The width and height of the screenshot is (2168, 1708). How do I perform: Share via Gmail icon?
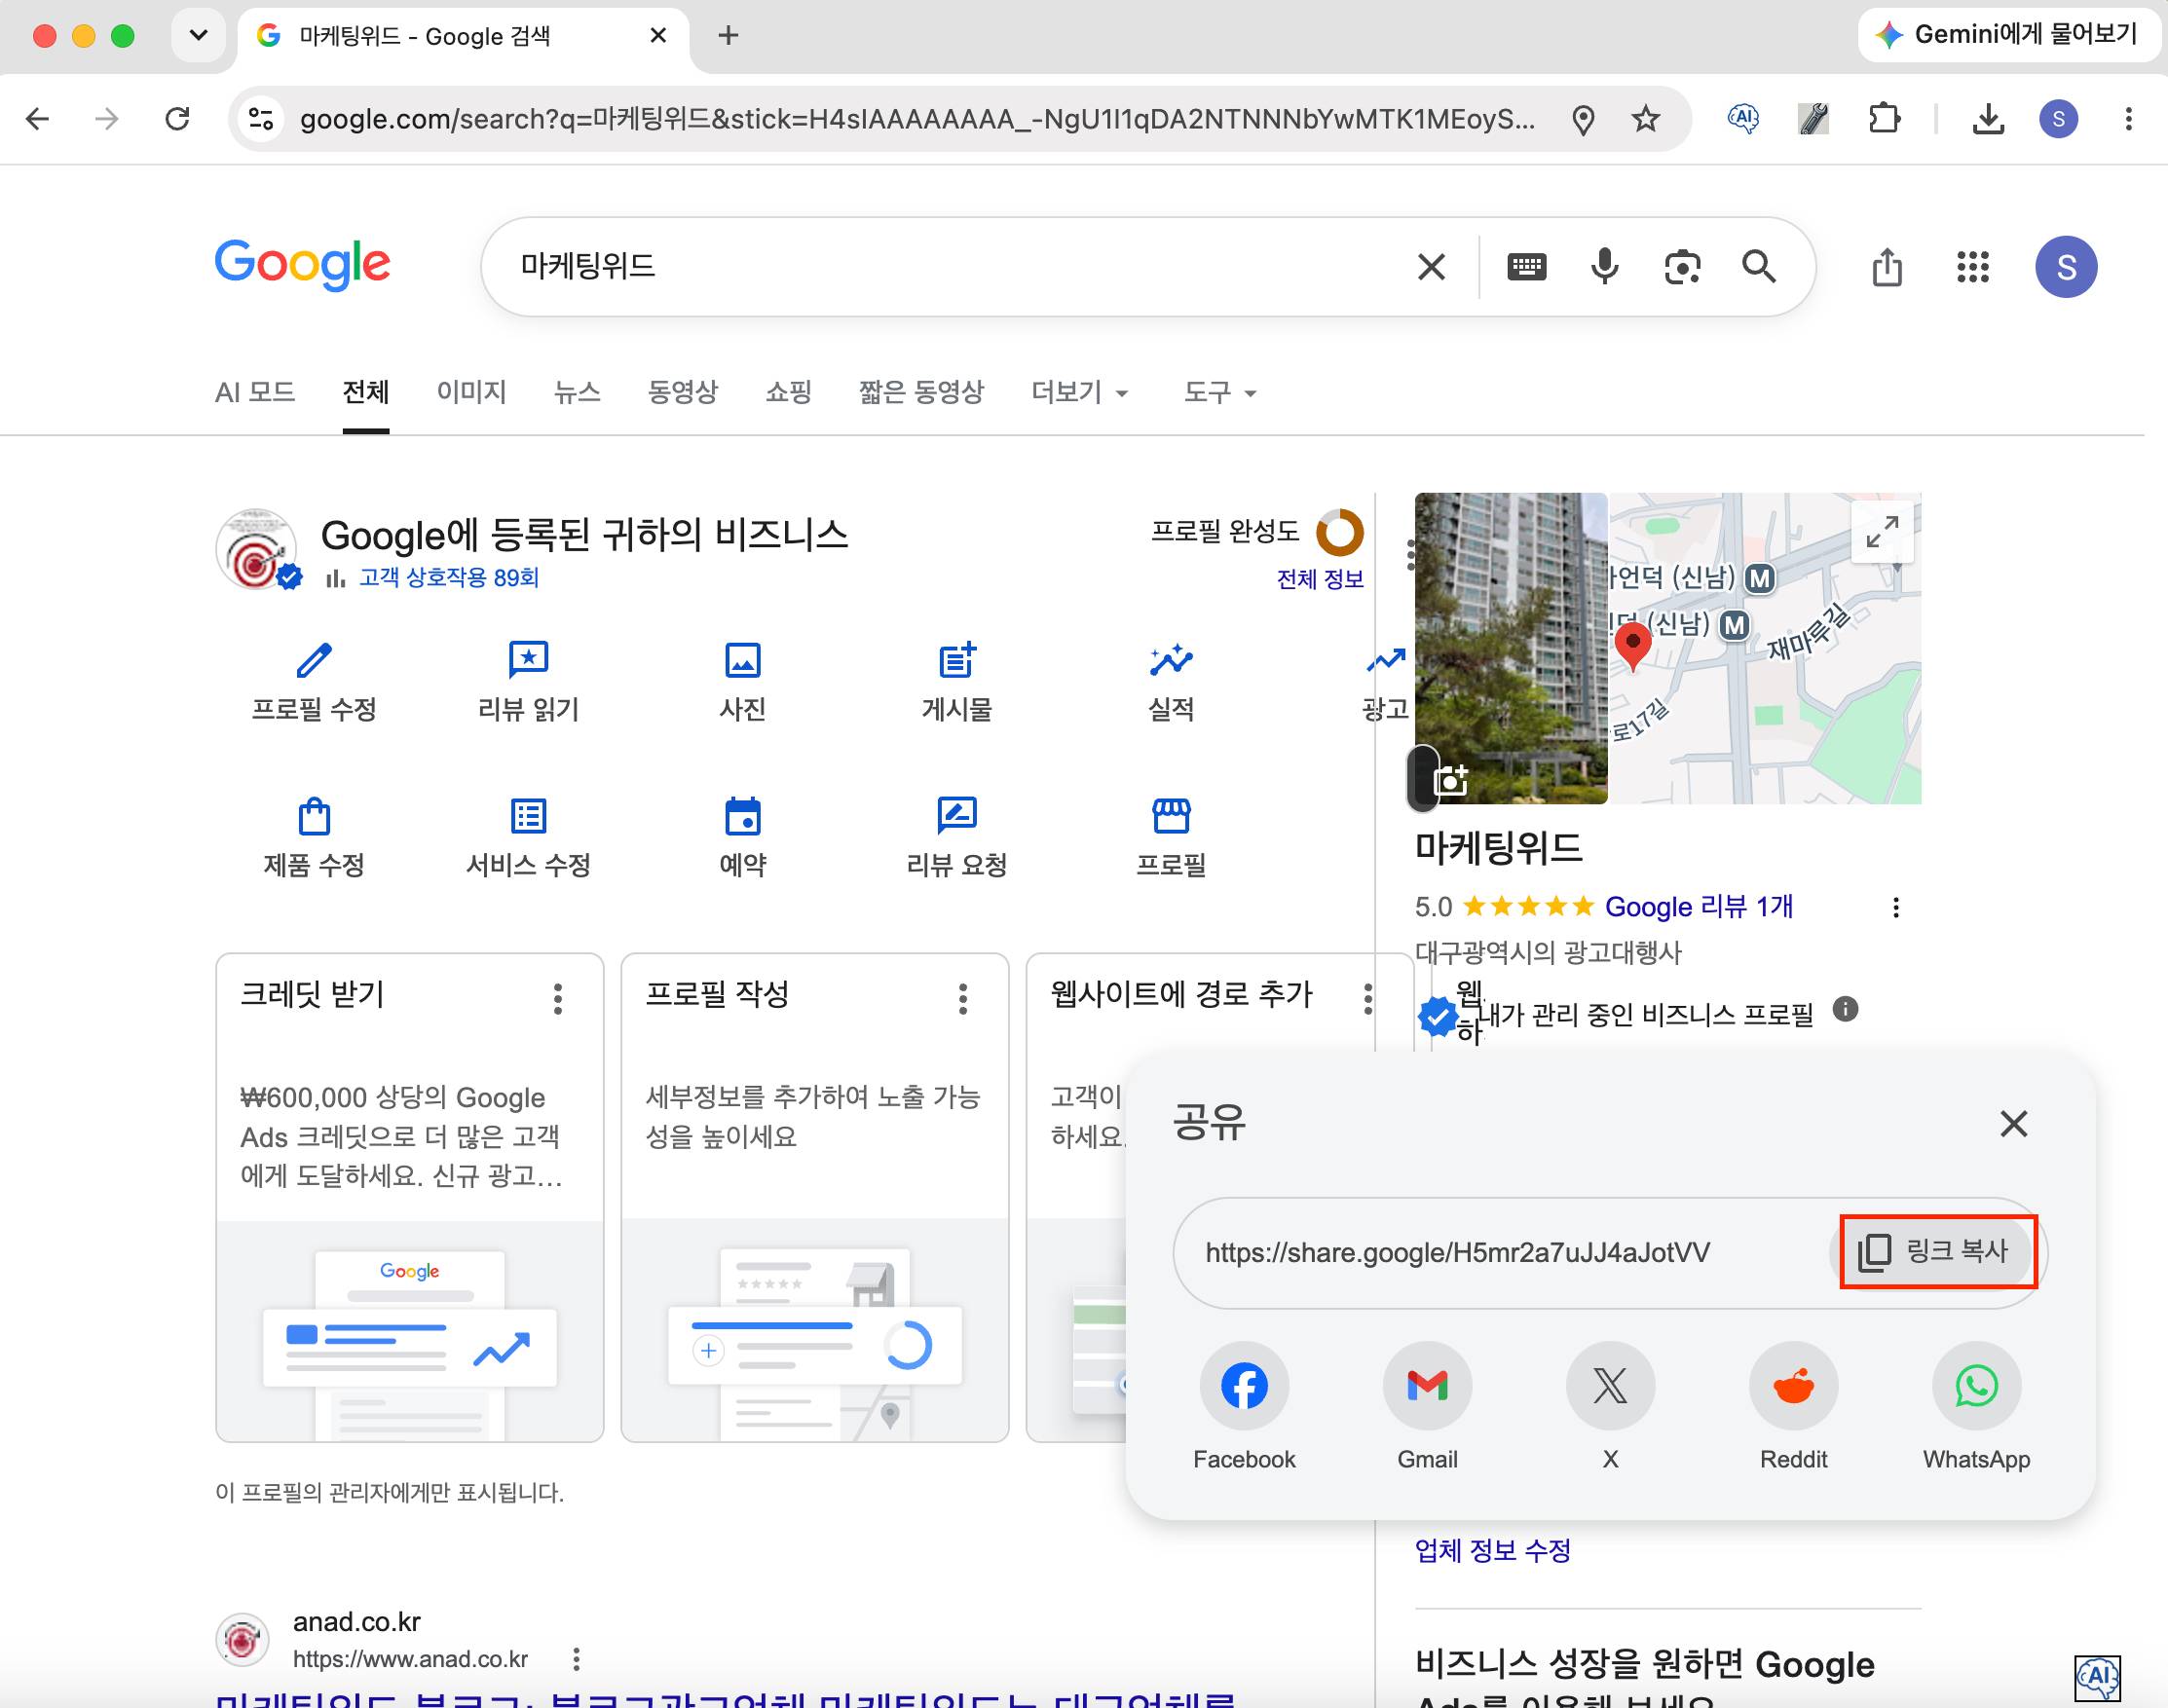click(1427, 1386)
